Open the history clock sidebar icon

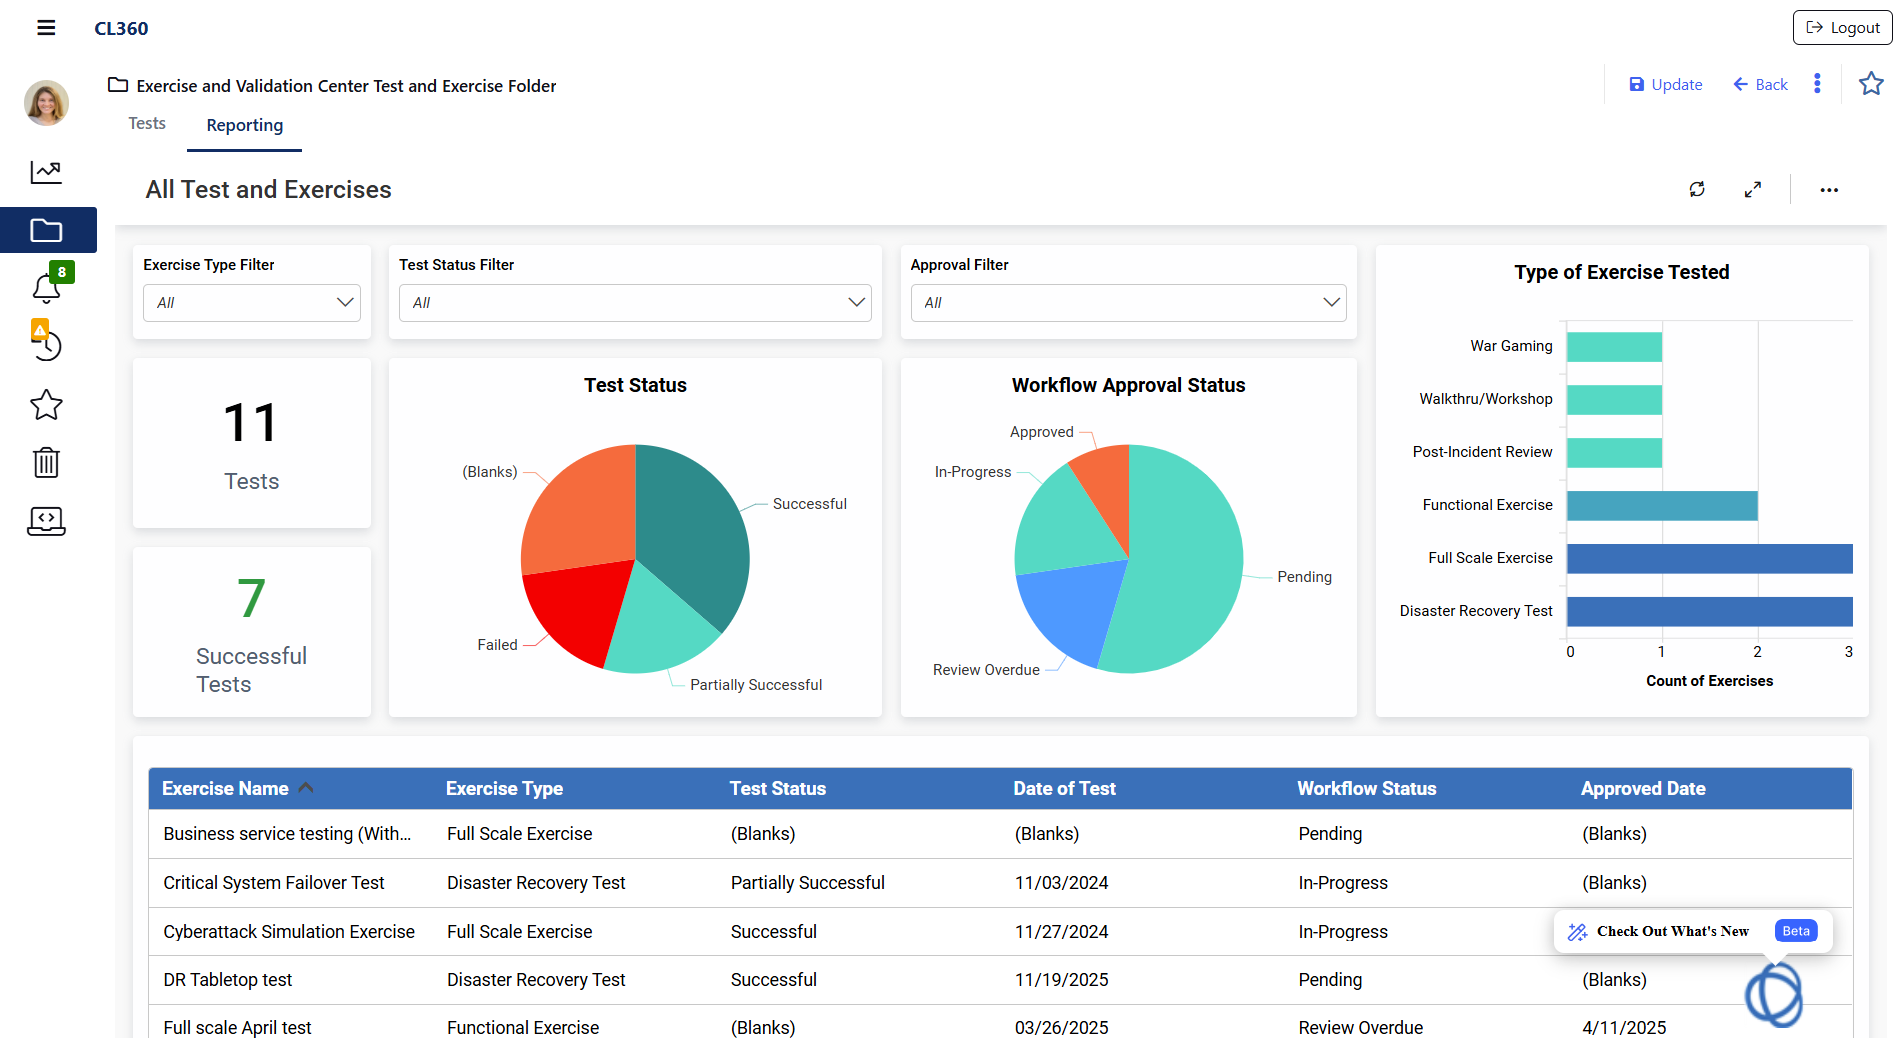pyautogui.click(x=46, y=345)
